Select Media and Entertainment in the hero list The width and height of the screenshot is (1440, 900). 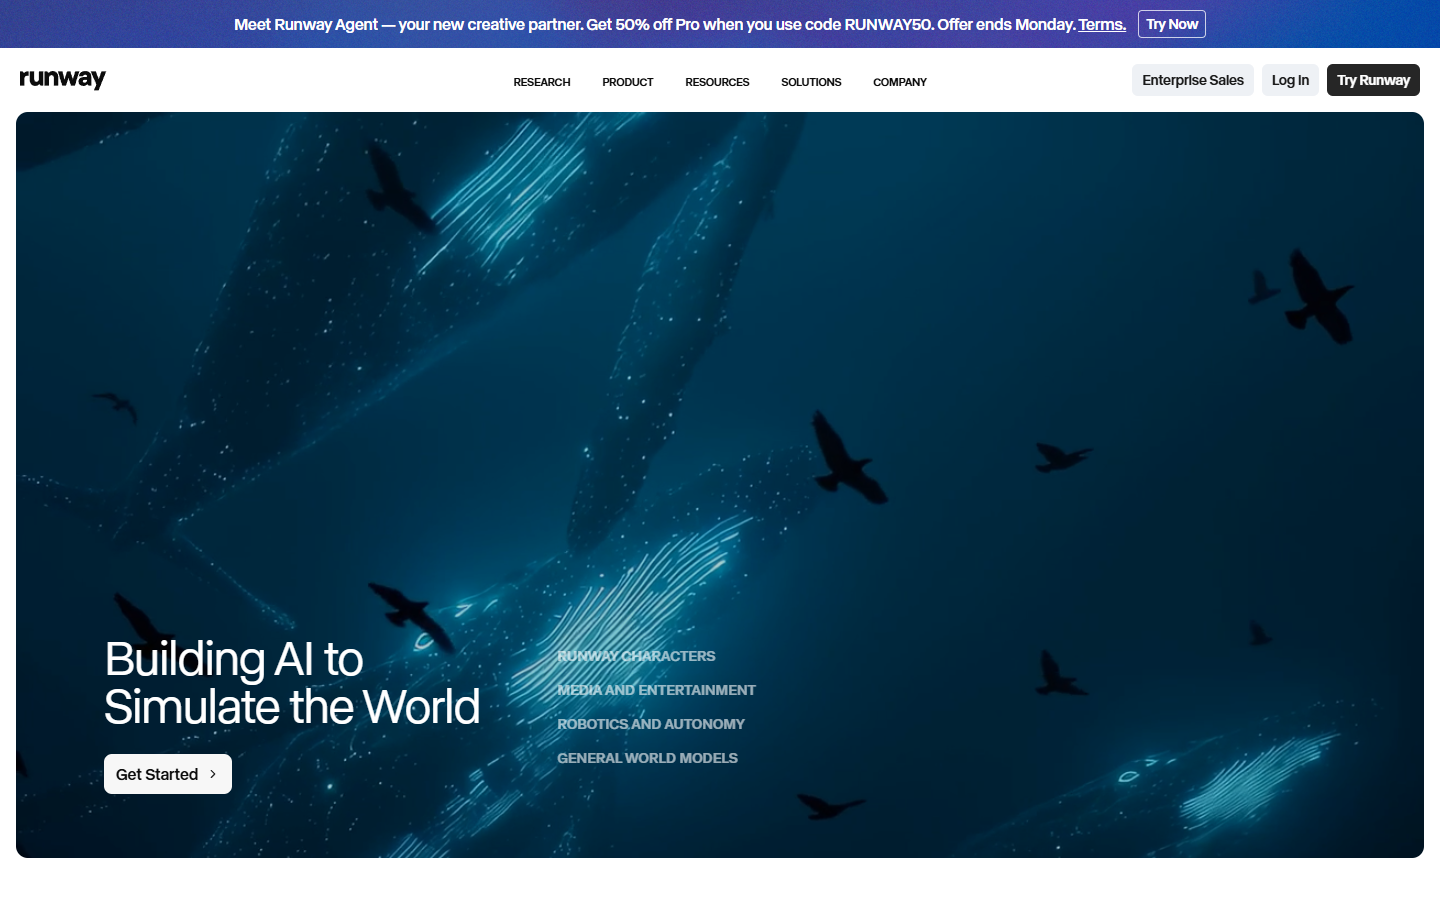coord(656,690)
